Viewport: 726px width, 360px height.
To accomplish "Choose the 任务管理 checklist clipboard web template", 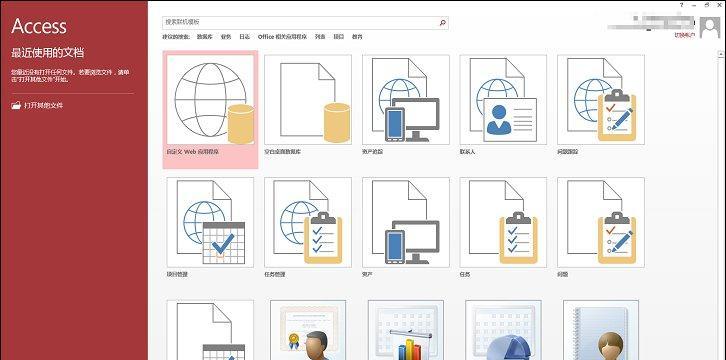I will pyautogui.click(x=308, y=222).
